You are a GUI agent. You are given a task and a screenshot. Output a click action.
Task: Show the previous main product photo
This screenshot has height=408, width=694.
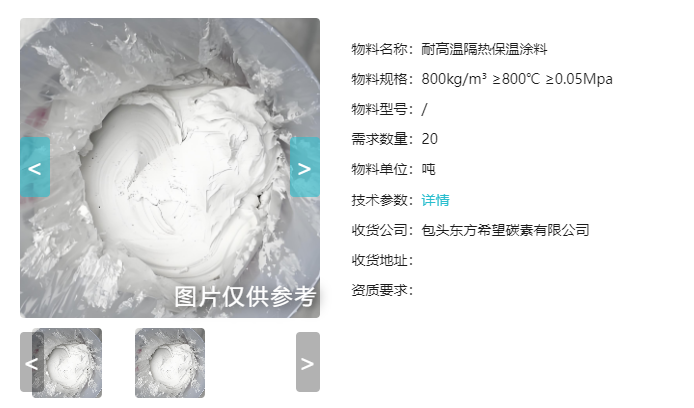(35, 167)
